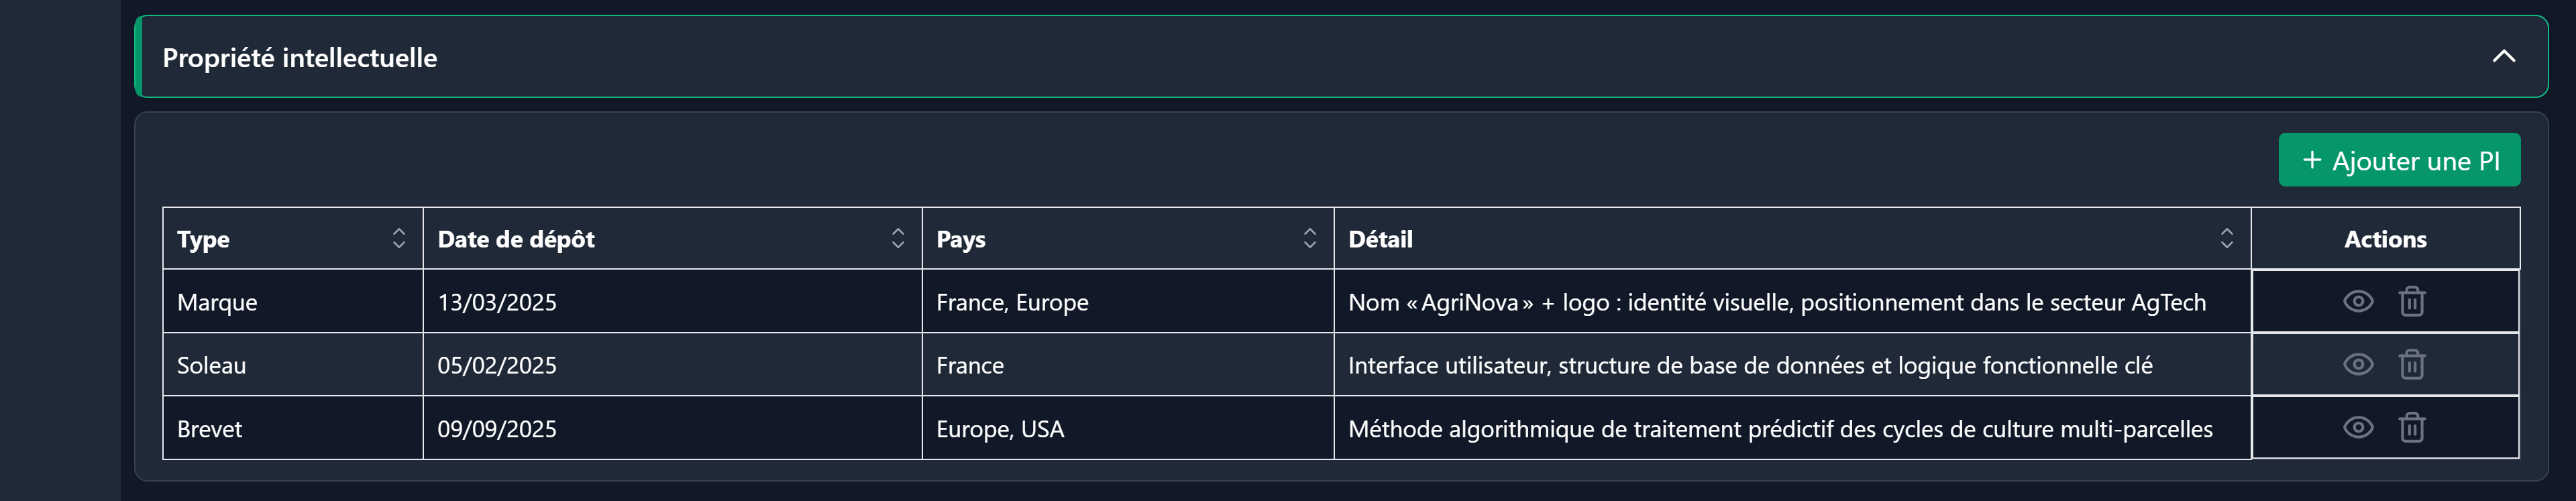Screen dimensions: 2576x501
Task: Sort by Date de dépôt arrows
Action: 897,238
